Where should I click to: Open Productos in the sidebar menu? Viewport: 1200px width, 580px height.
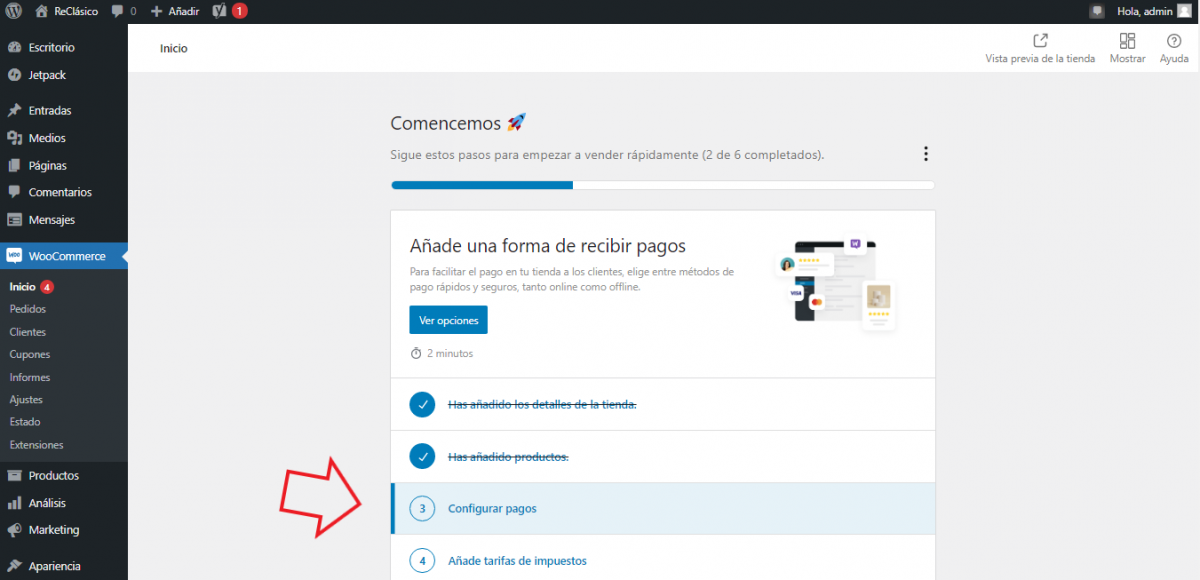[53, 476]
